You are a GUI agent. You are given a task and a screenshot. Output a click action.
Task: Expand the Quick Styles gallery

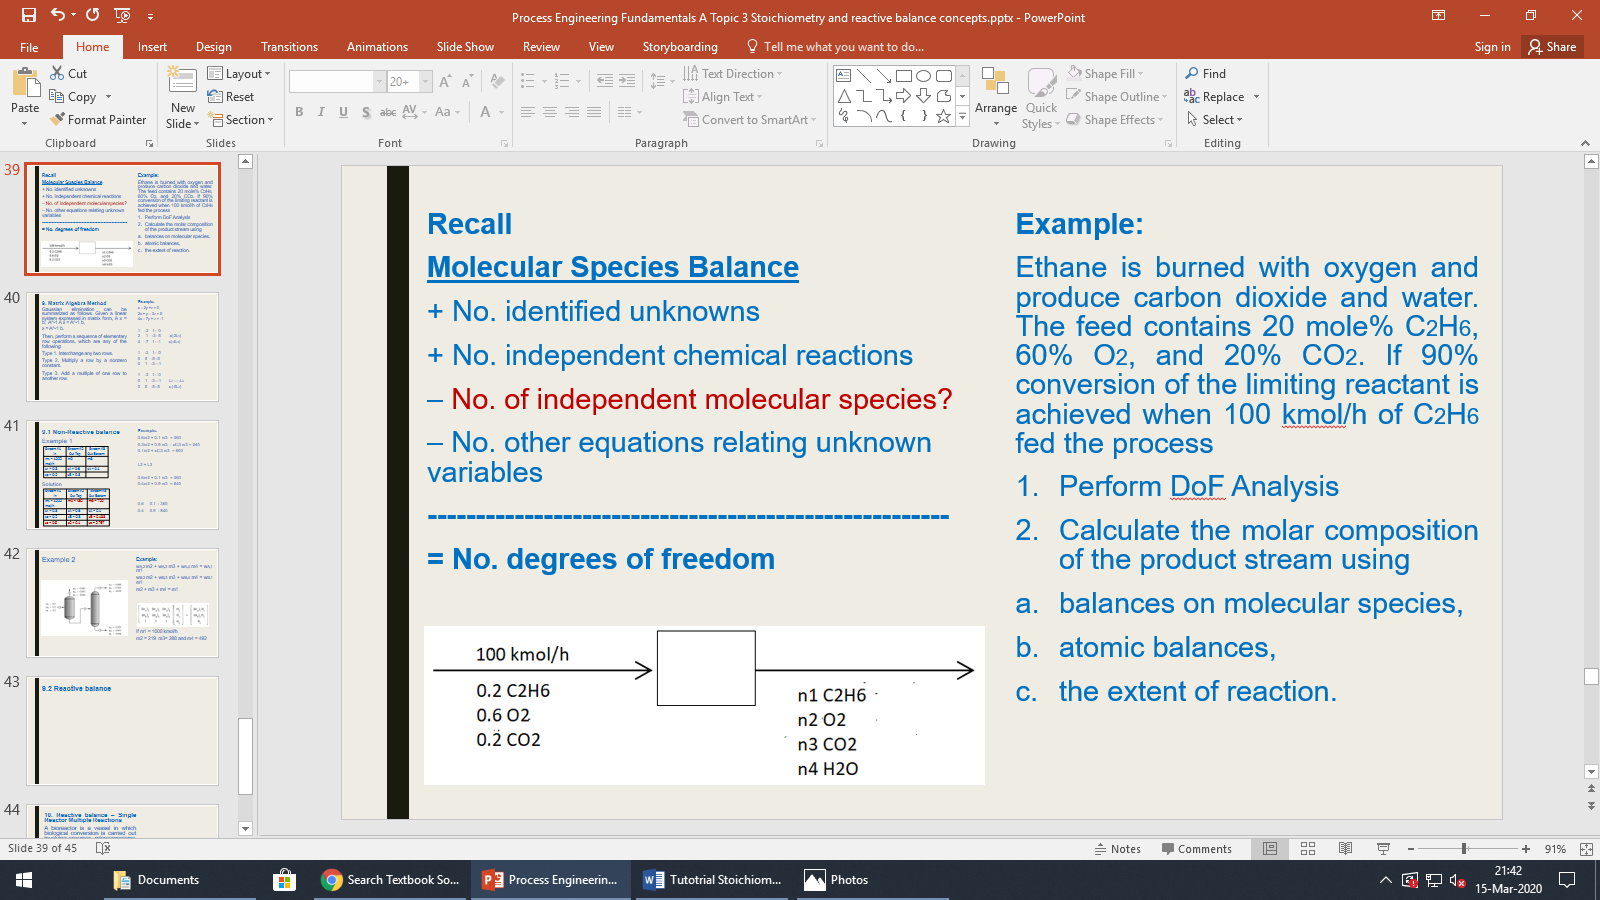pyautogui.click(x=1041, y=97)
